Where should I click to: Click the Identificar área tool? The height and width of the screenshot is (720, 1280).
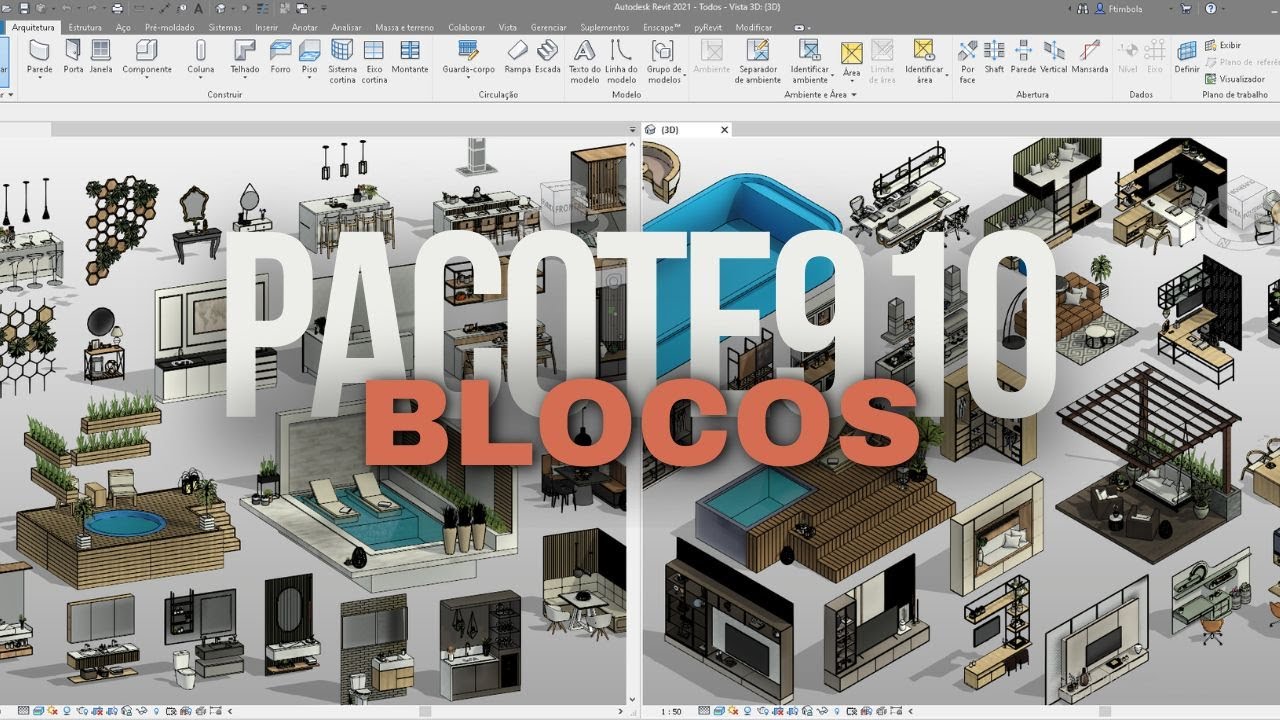coord(924,62)
